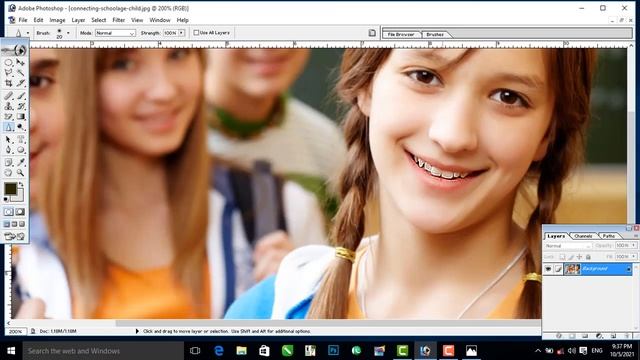This screenshot has height=360, width=640.
Task: Click the new adjustment layer icon
Action: (x=599, y=336)
